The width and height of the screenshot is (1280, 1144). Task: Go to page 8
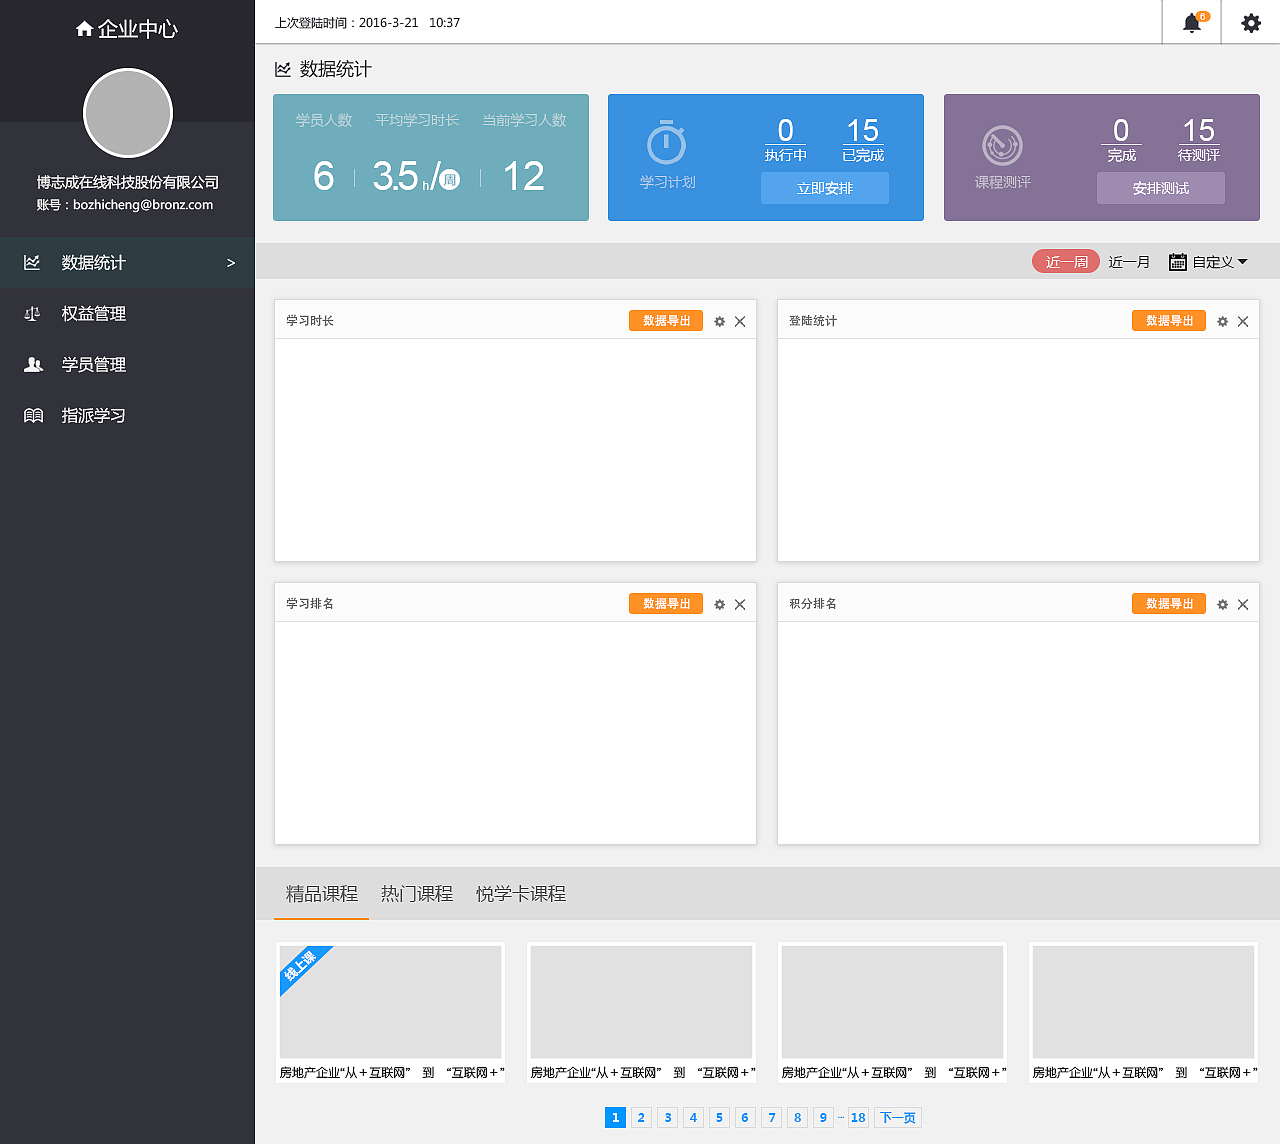797,1117
